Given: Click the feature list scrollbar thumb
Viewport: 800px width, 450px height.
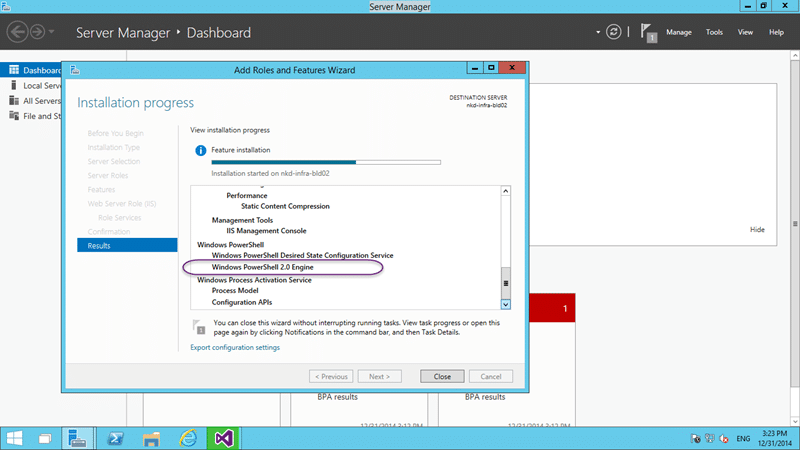Looking at the screenshot, I should [506, 283].
